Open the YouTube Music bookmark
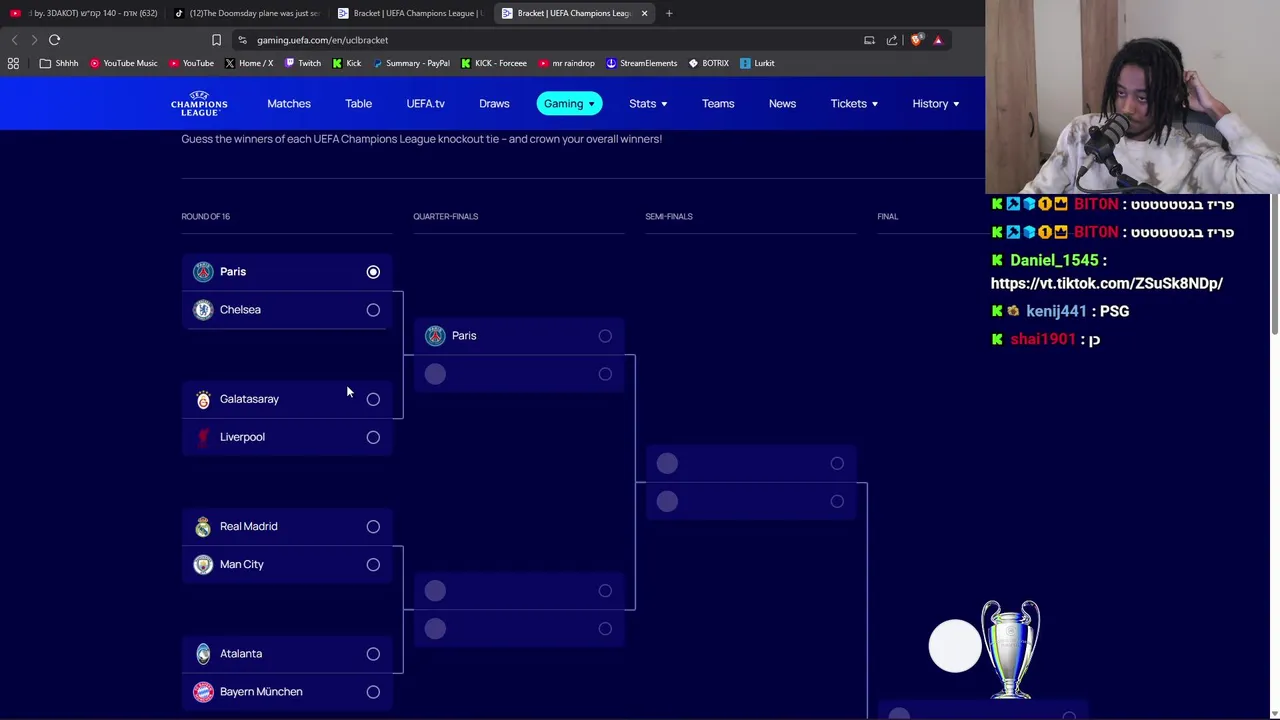Image resolution: width=1280 pixels, height=720 pixels. [124, 63]
